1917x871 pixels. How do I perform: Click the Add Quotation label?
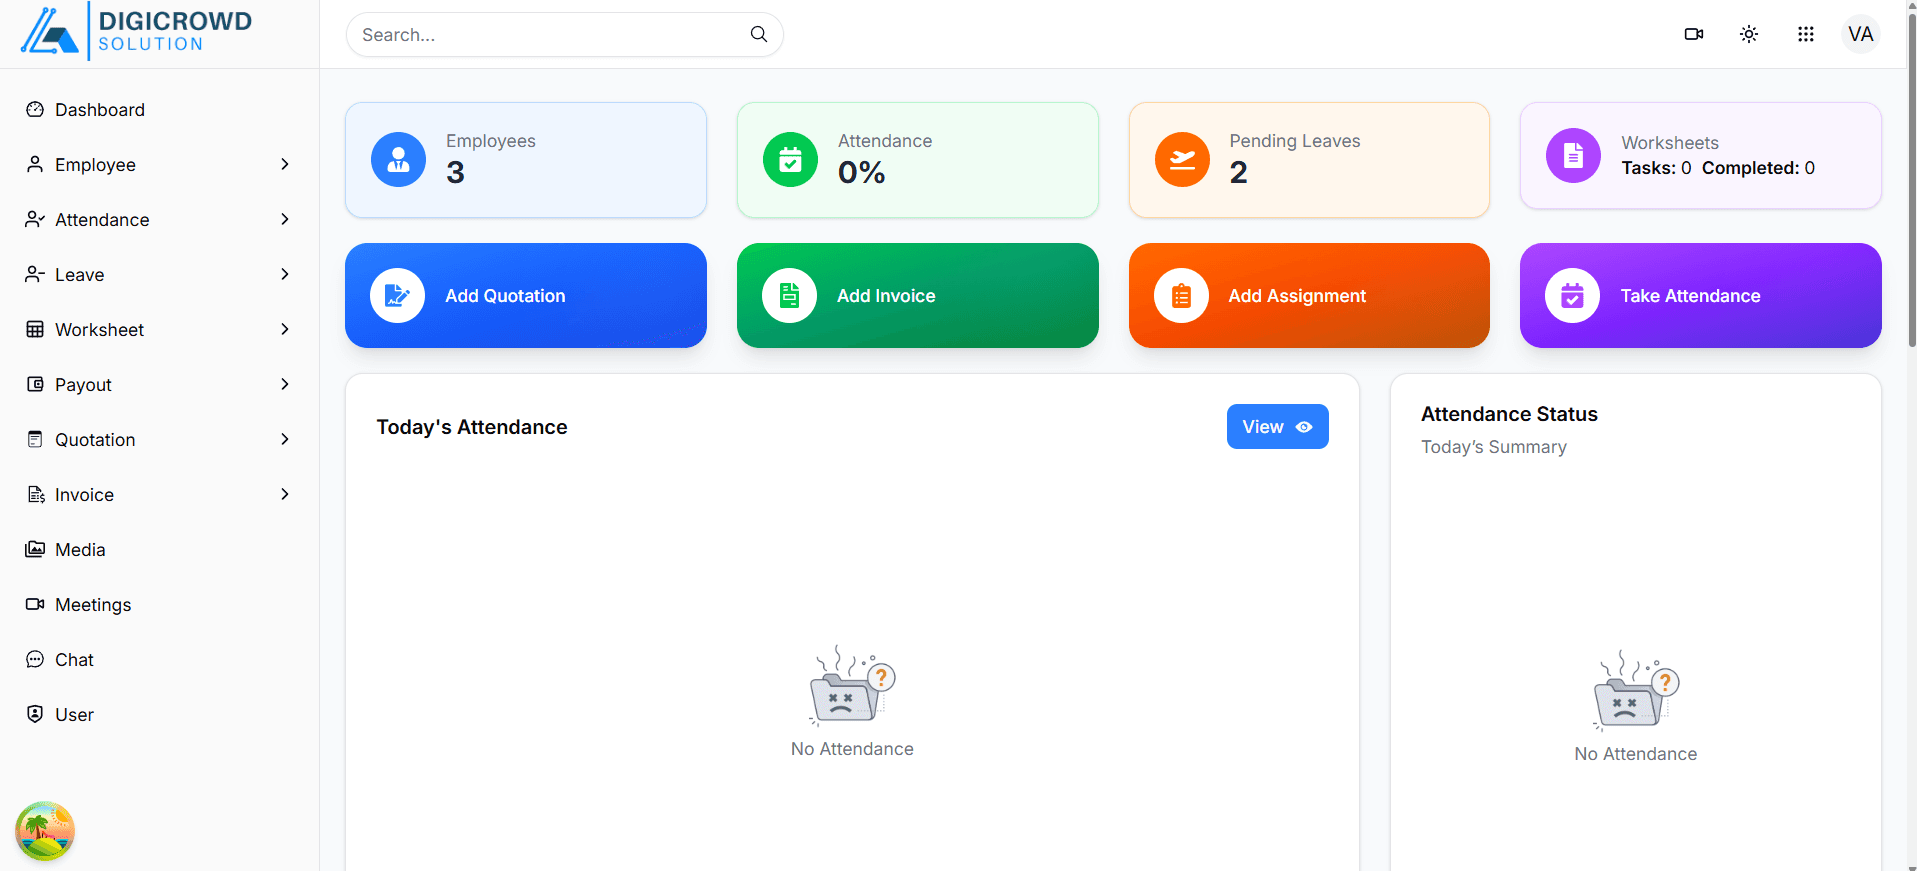coord(505,296)
